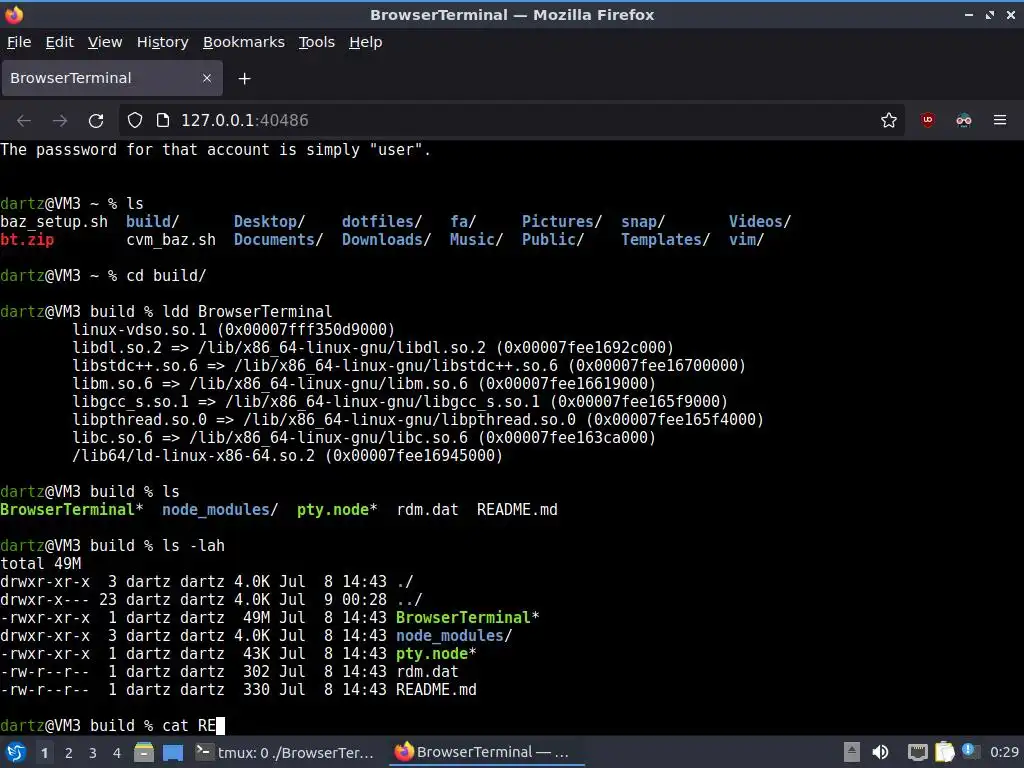Open a new tab with plus button

[x=244, y=79]
